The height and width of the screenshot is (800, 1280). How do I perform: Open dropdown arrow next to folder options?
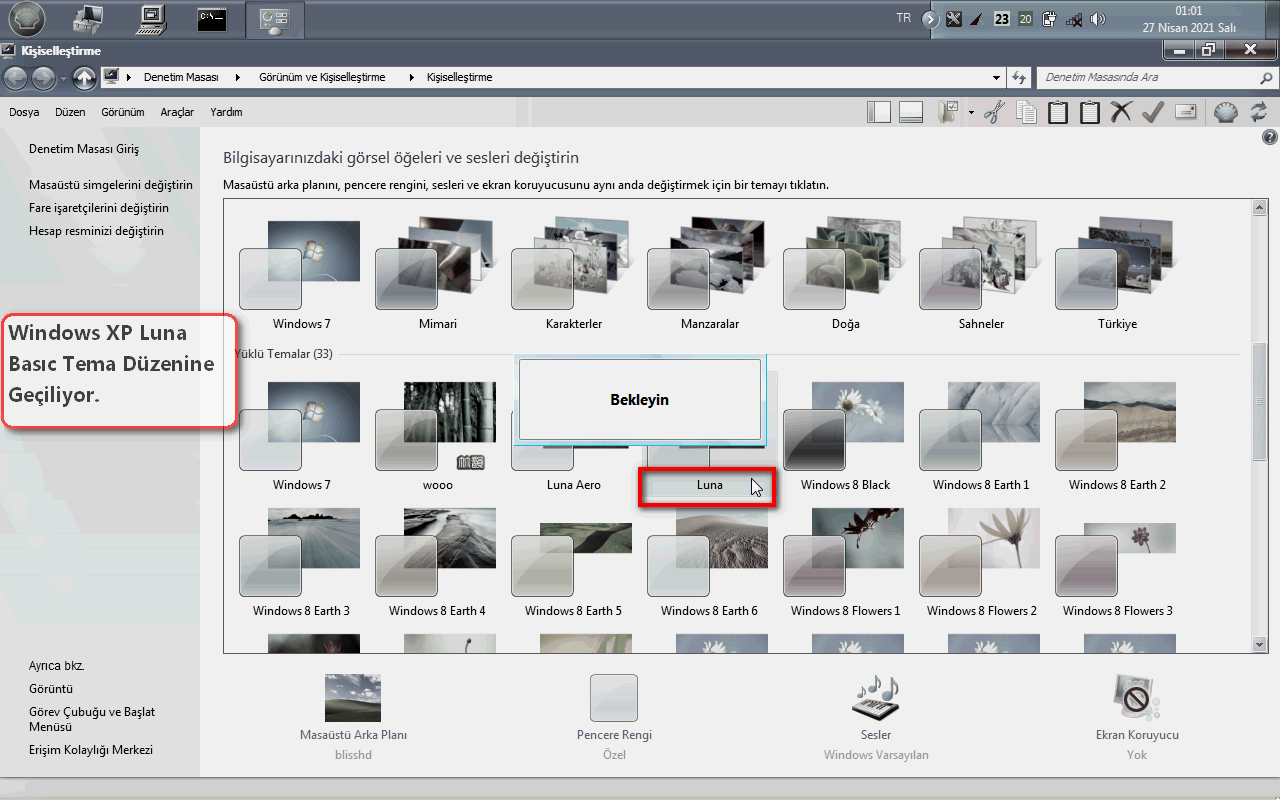coord(971,112)
